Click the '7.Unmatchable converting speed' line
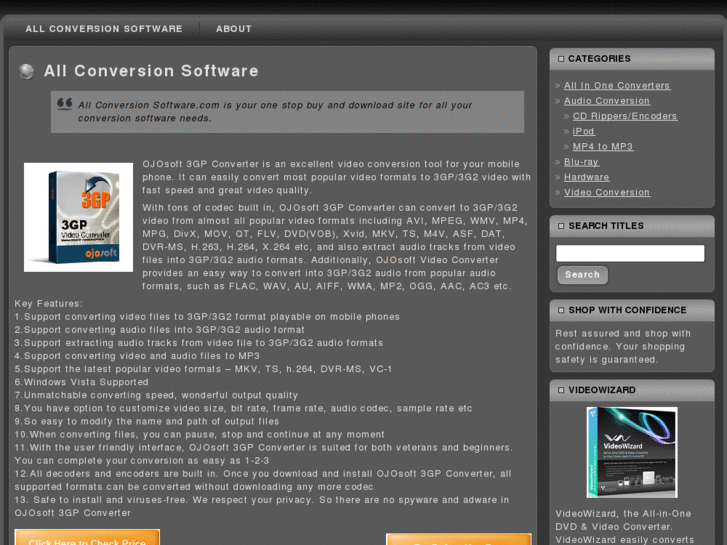Screen dimensions: 727x545 (x=156, y=395)
